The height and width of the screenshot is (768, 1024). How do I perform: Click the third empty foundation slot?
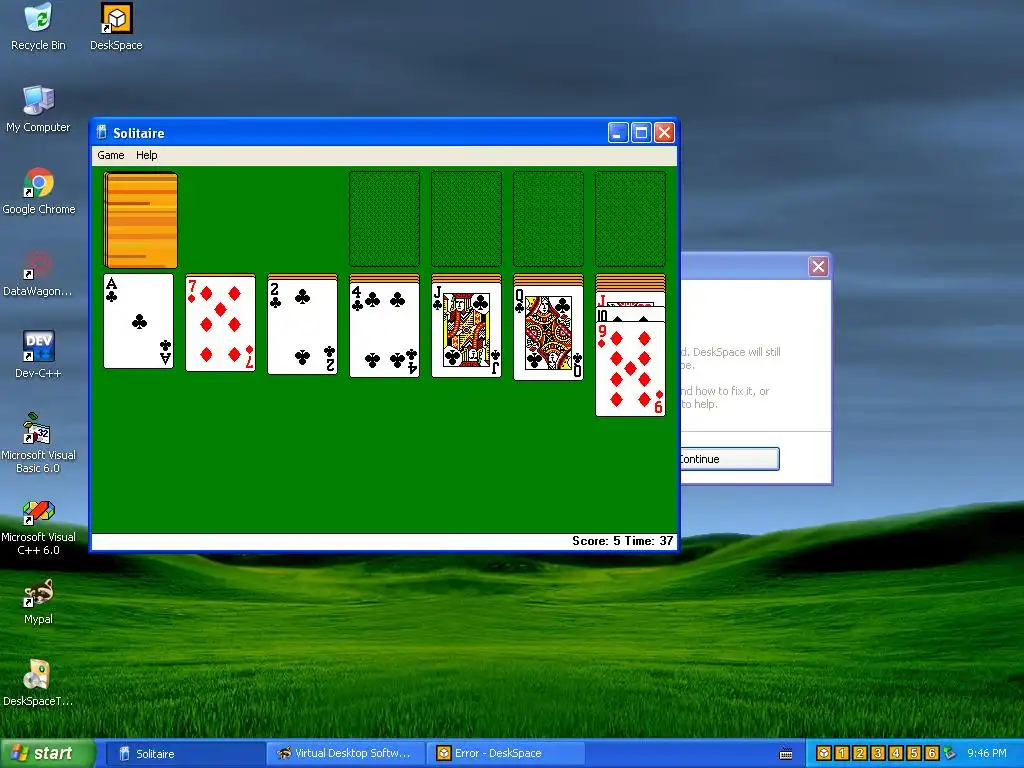click(x=549, y=219)
